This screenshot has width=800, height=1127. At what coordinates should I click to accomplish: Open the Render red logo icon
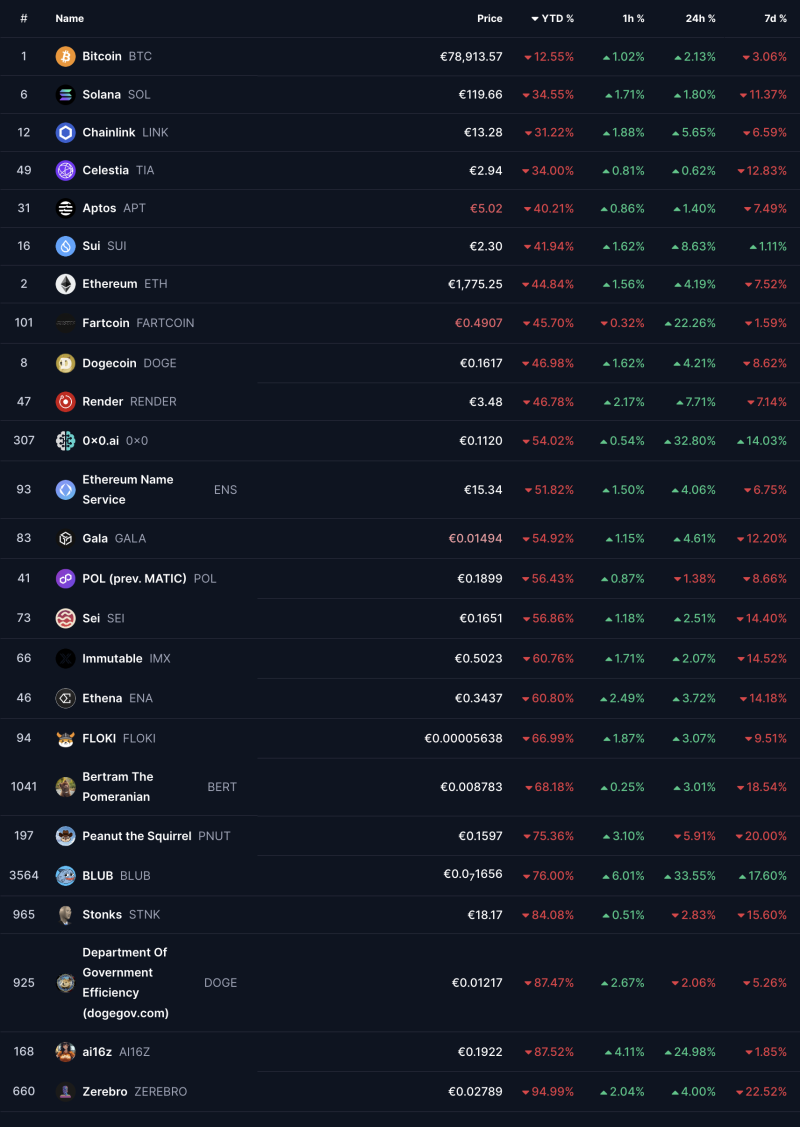[x=65, y=402]
